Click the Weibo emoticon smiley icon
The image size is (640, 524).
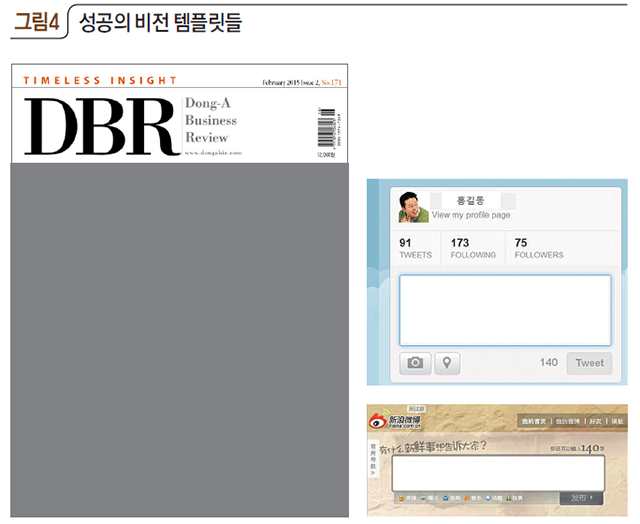coord(402,498)
